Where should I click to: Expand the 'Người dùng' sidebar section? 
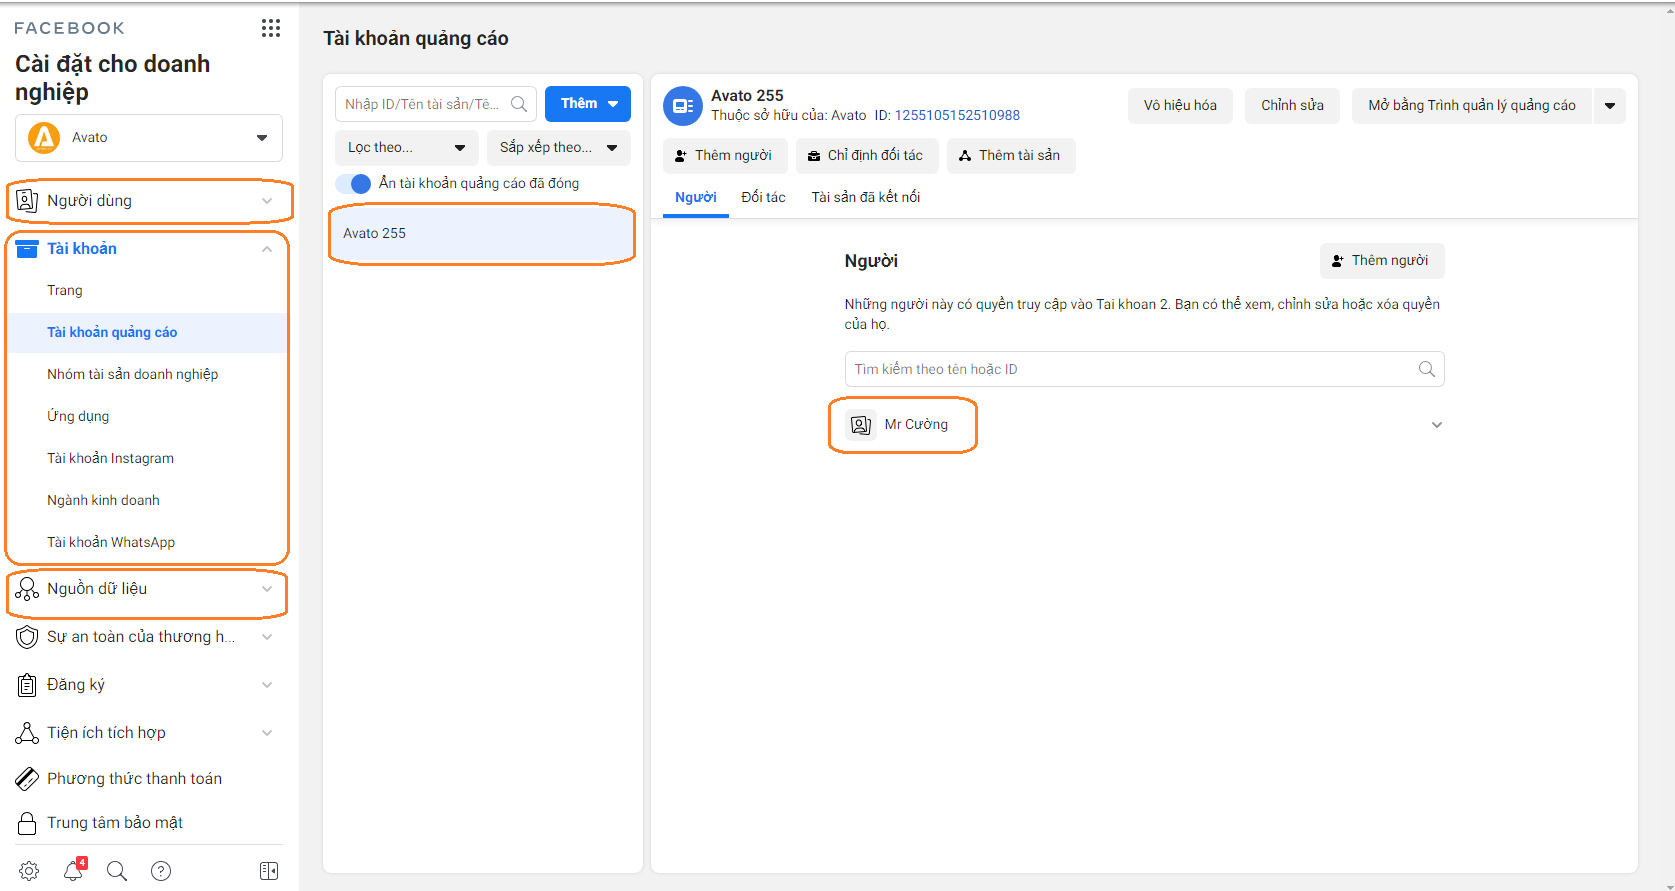tap(149, 201)
